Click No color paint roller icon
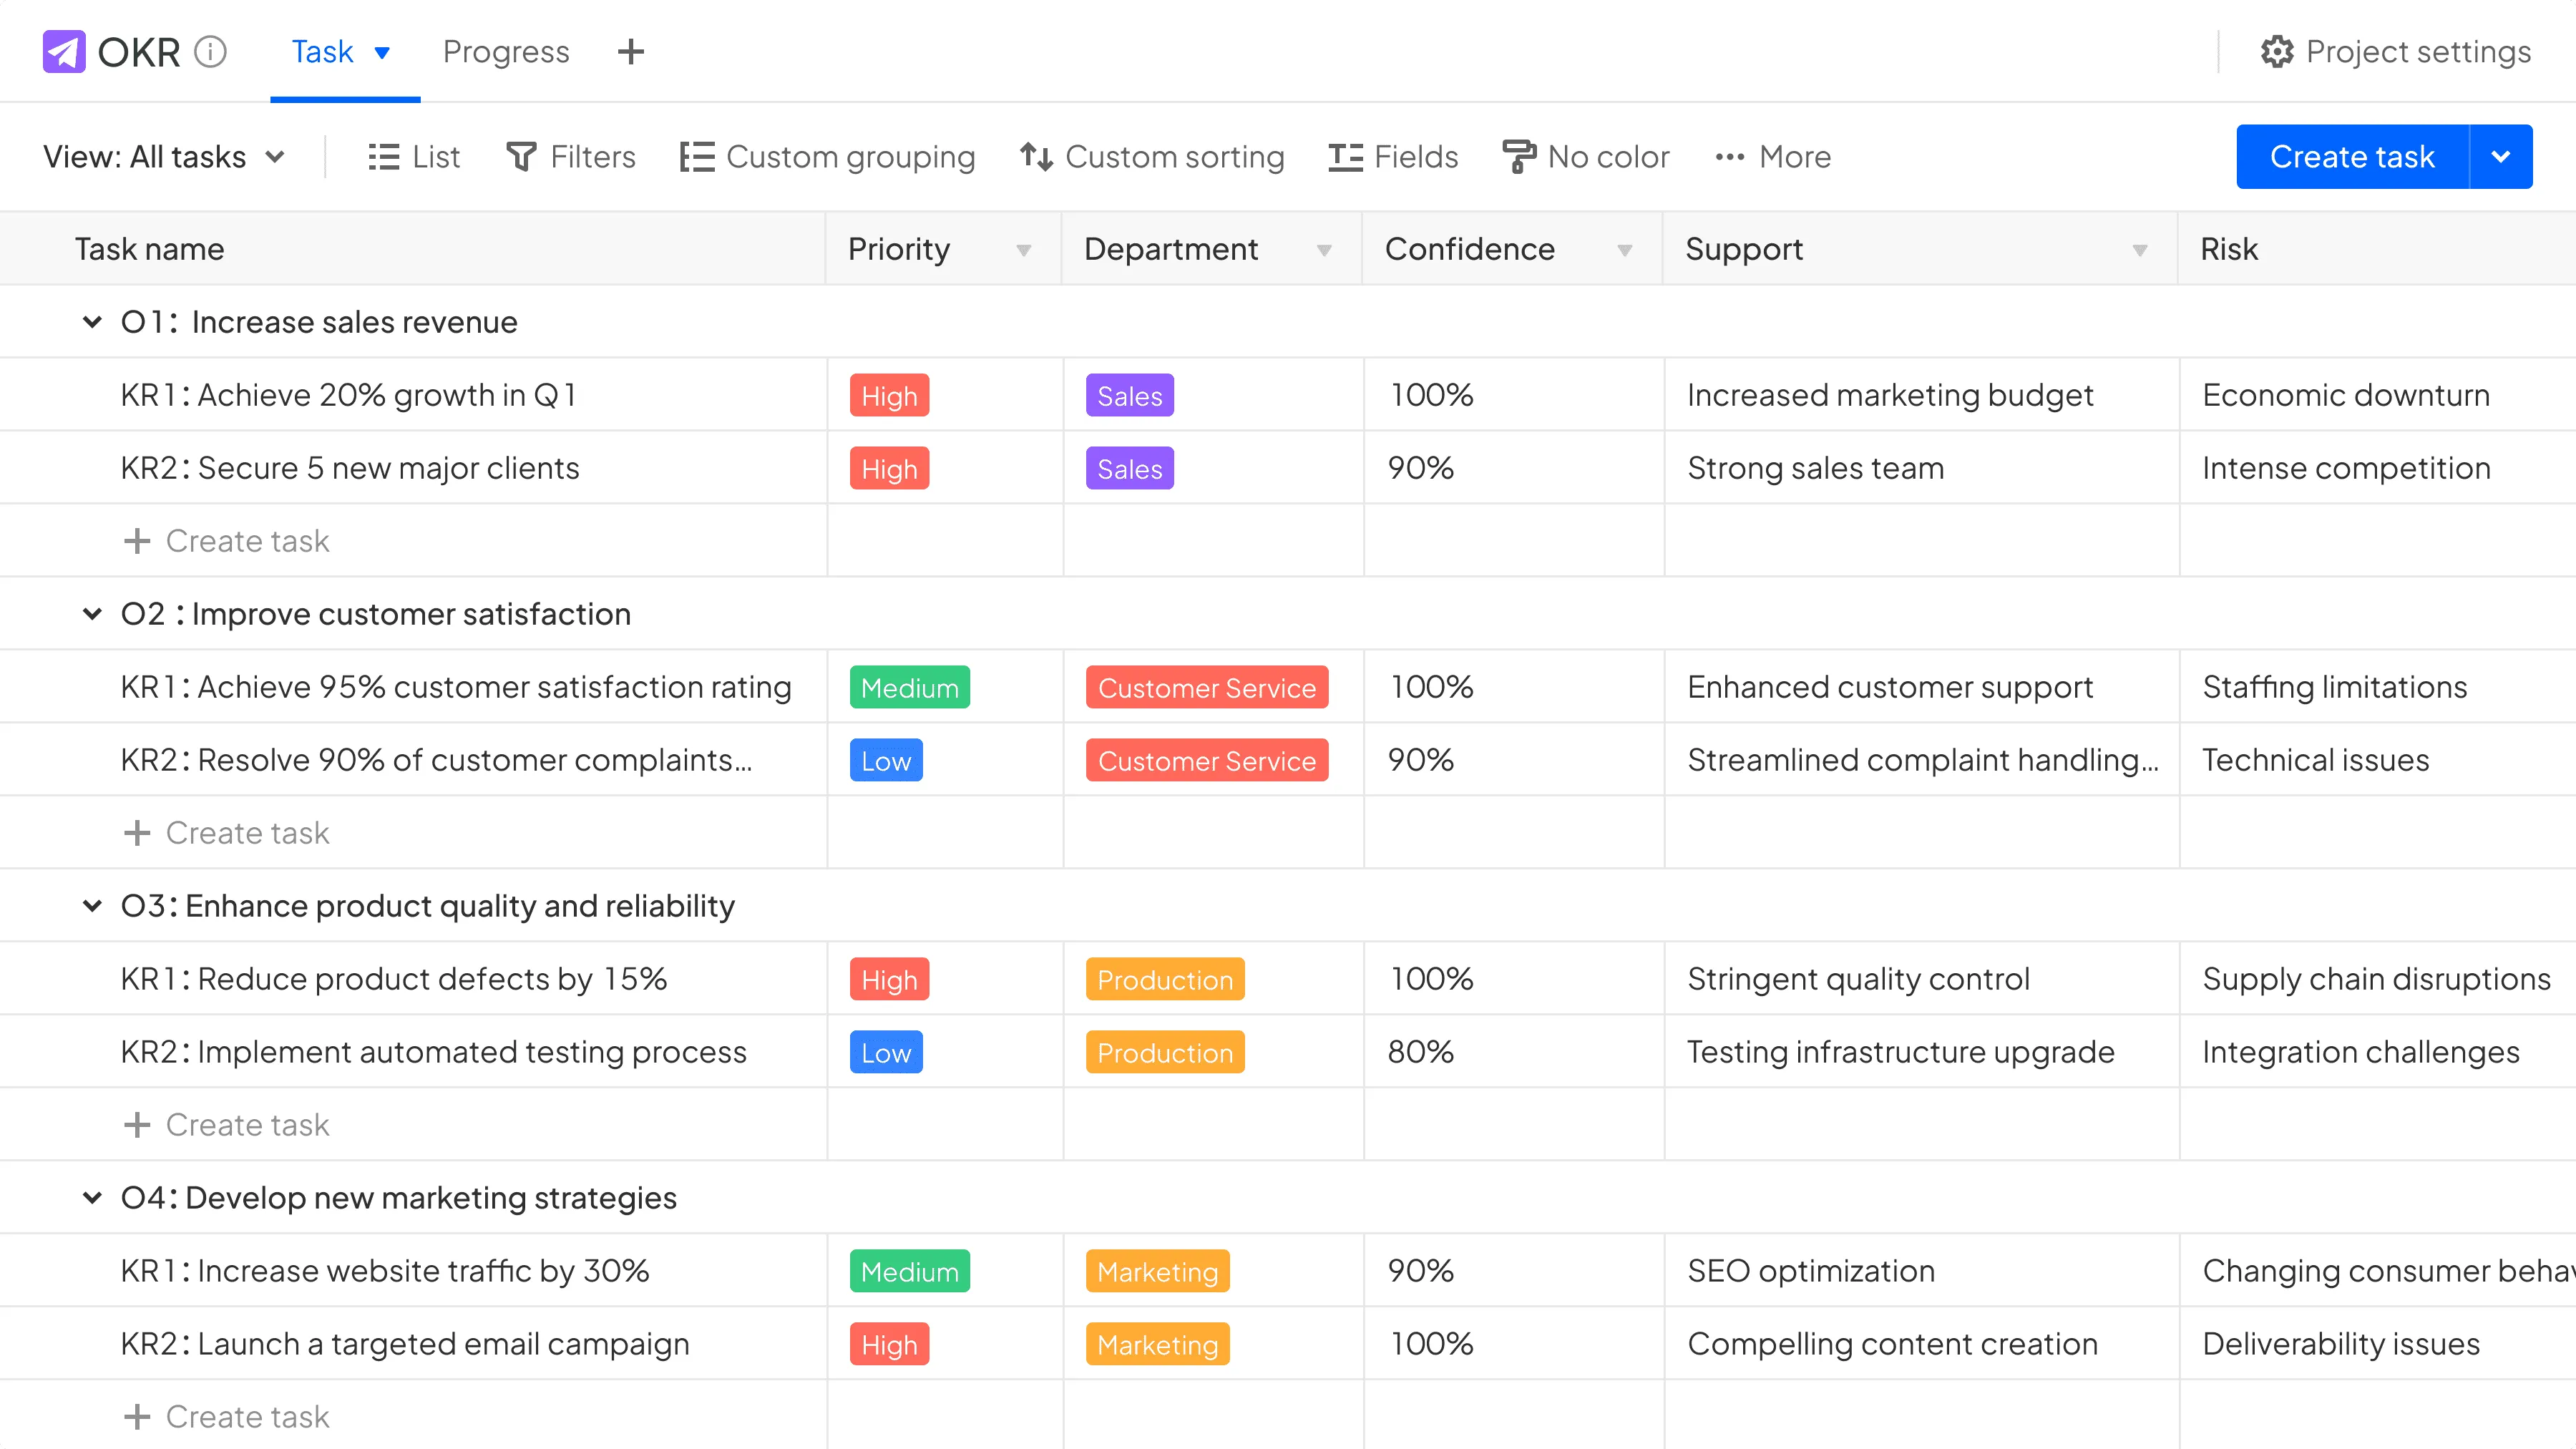This screenshot has width=2576, height=1449. tap(1518, 157)
